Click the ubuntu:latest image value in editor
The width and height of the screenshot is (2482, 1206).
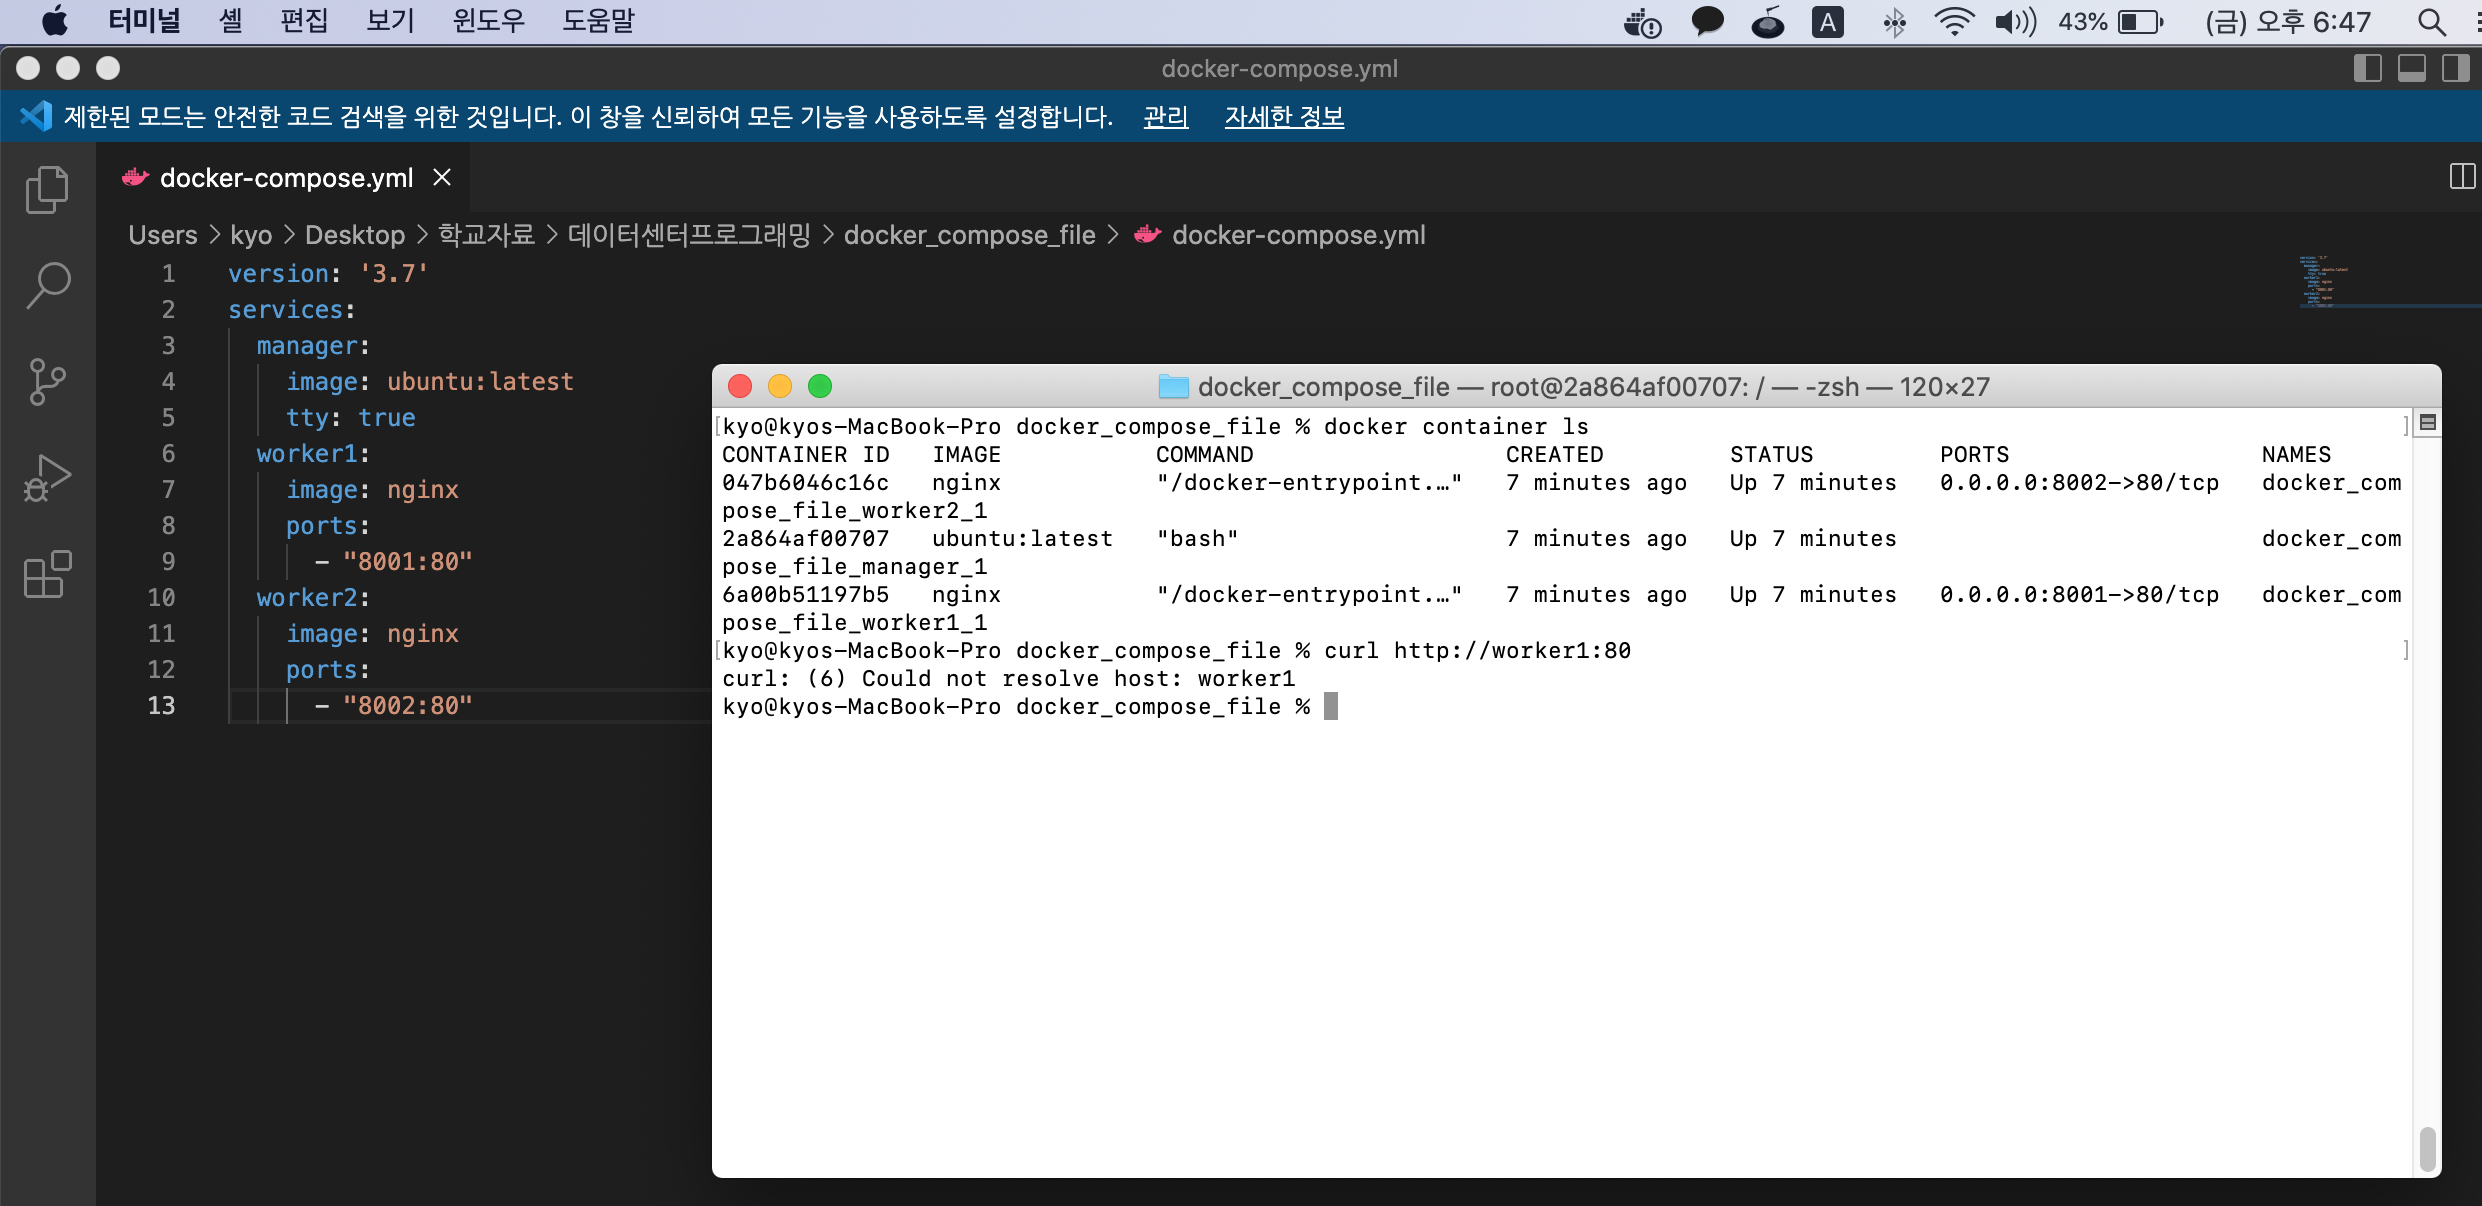[x=480, y=381]
